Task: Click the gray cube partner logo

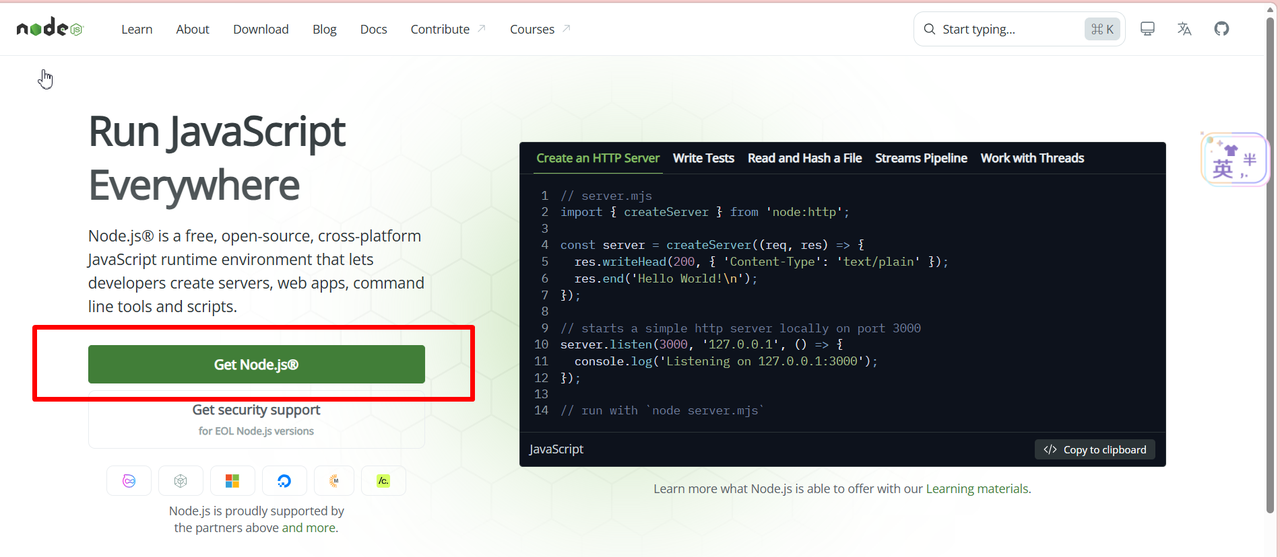Action: pyautogui.click(x=180, y=481)
